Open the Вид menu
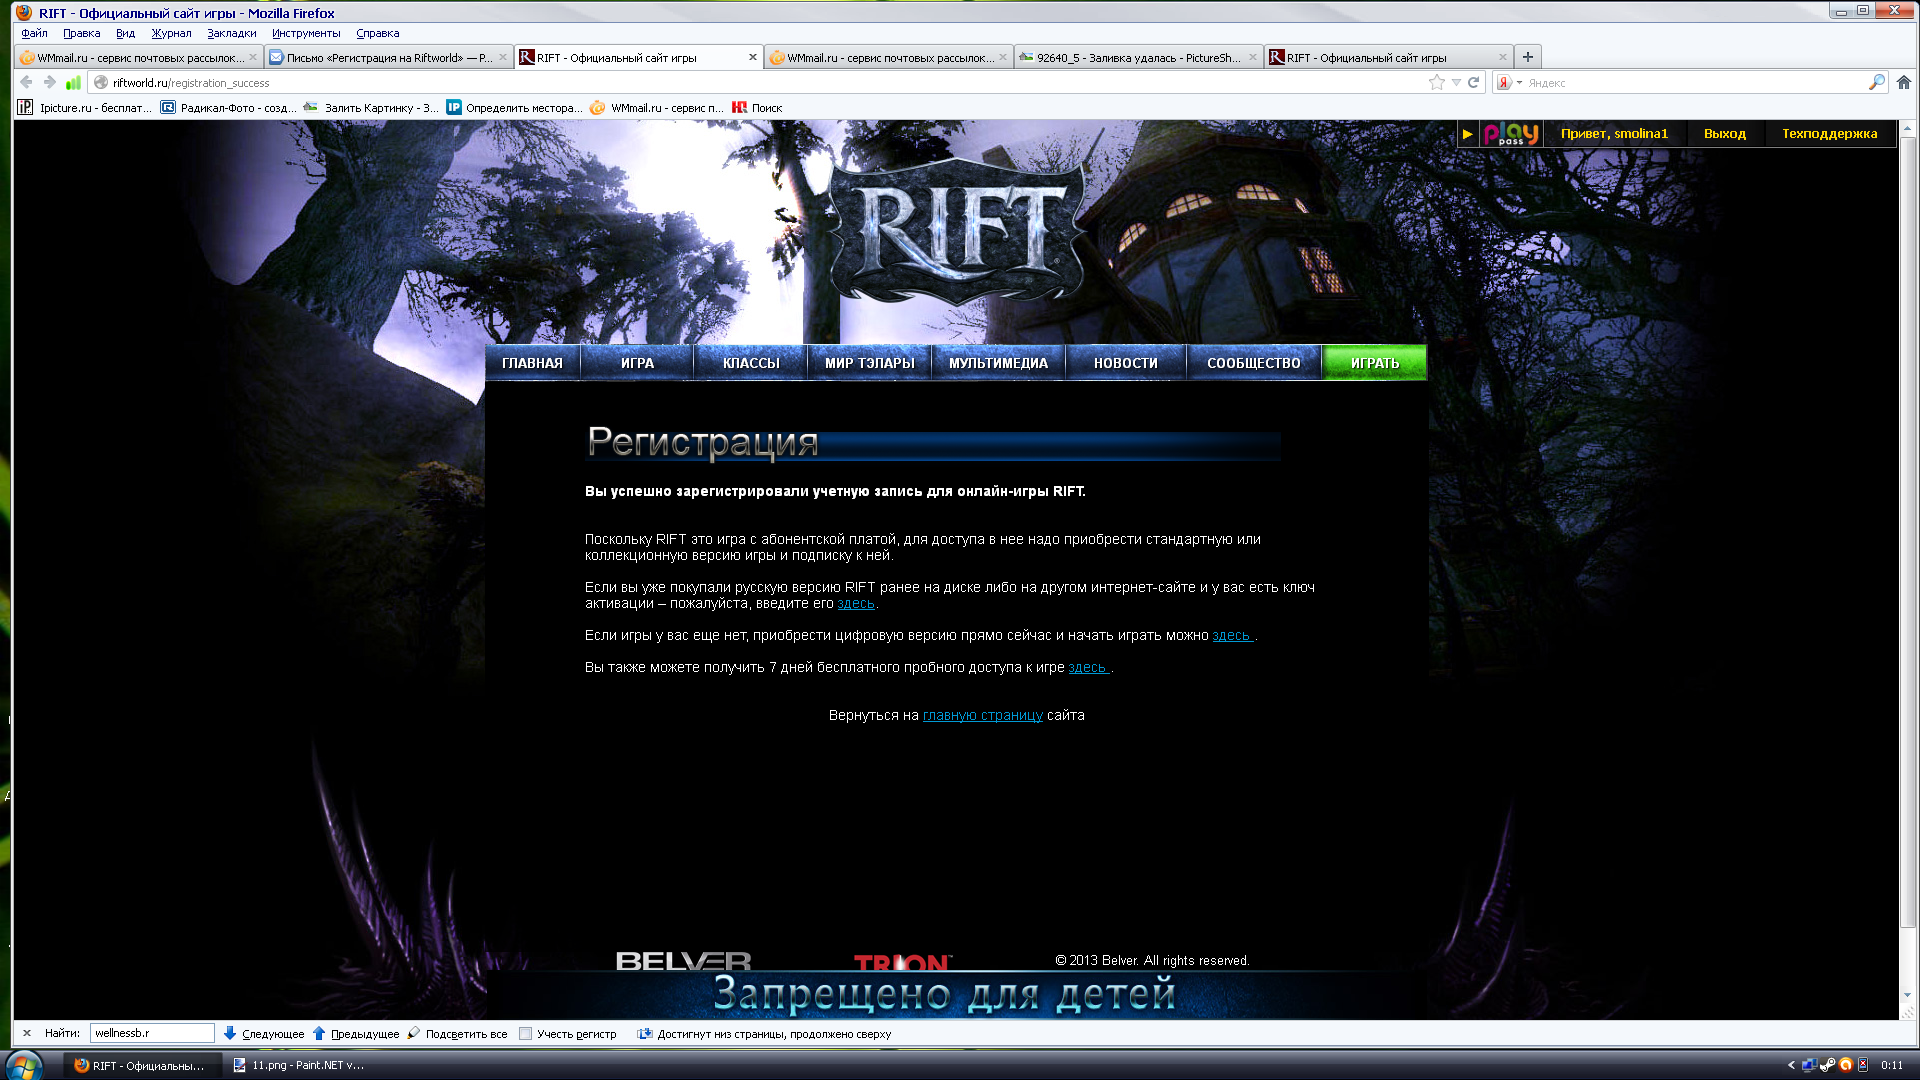This screenshot has width=1920, height=1080. [x=125, y=33]
